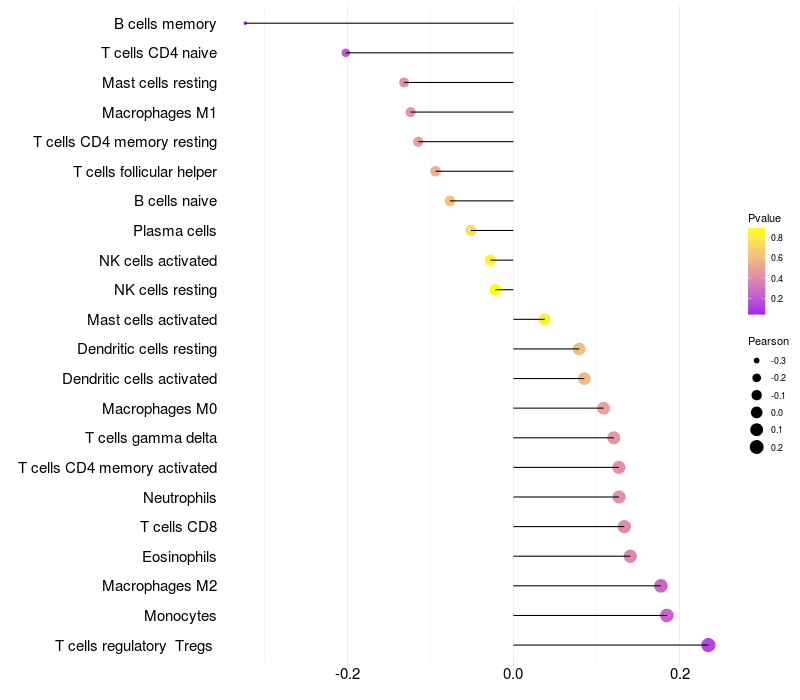Viewport: 800px width, 700px height.
Task: Click the -0.2 x-axis tick label
Action: [x=347, y=675]
